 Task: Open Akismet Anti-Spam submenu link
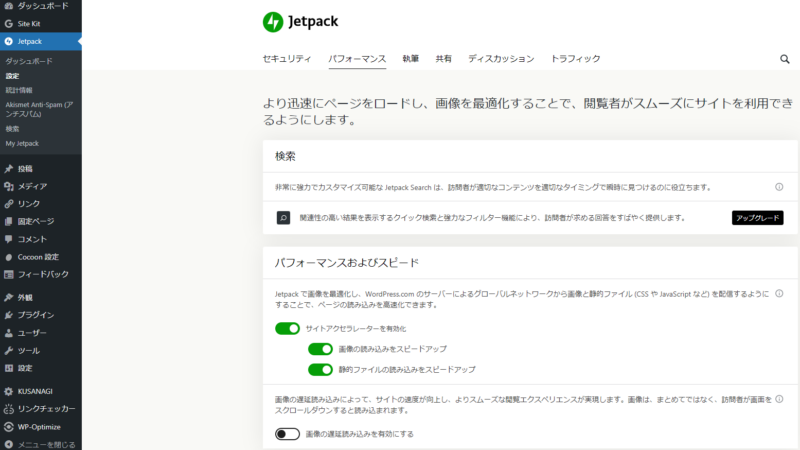coord(39,109)
